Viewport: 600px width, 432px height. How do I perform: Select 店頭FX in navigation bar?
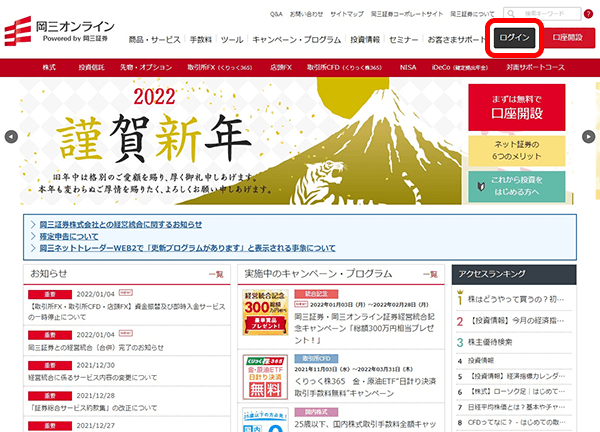pyautogui.click(x=280, y=67)
